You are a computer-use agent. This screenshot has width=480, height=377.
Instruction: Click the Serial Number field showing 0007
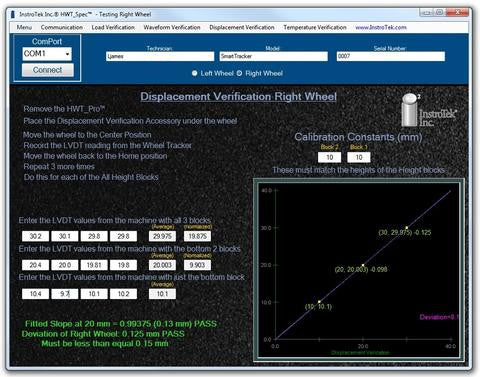pyautogui.click(x=391, y=56)
